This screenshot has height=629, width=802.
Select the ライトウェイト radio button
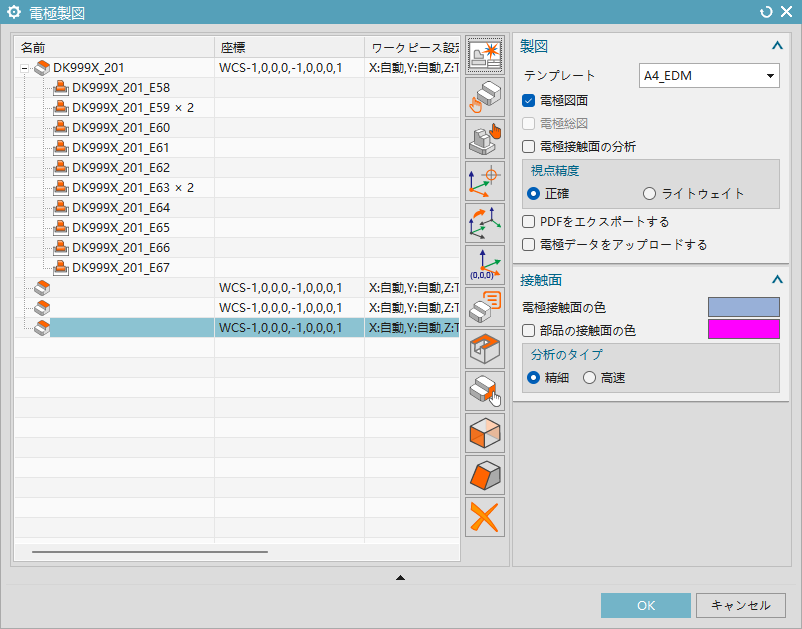pyautogui.click(x=650, y=194)
